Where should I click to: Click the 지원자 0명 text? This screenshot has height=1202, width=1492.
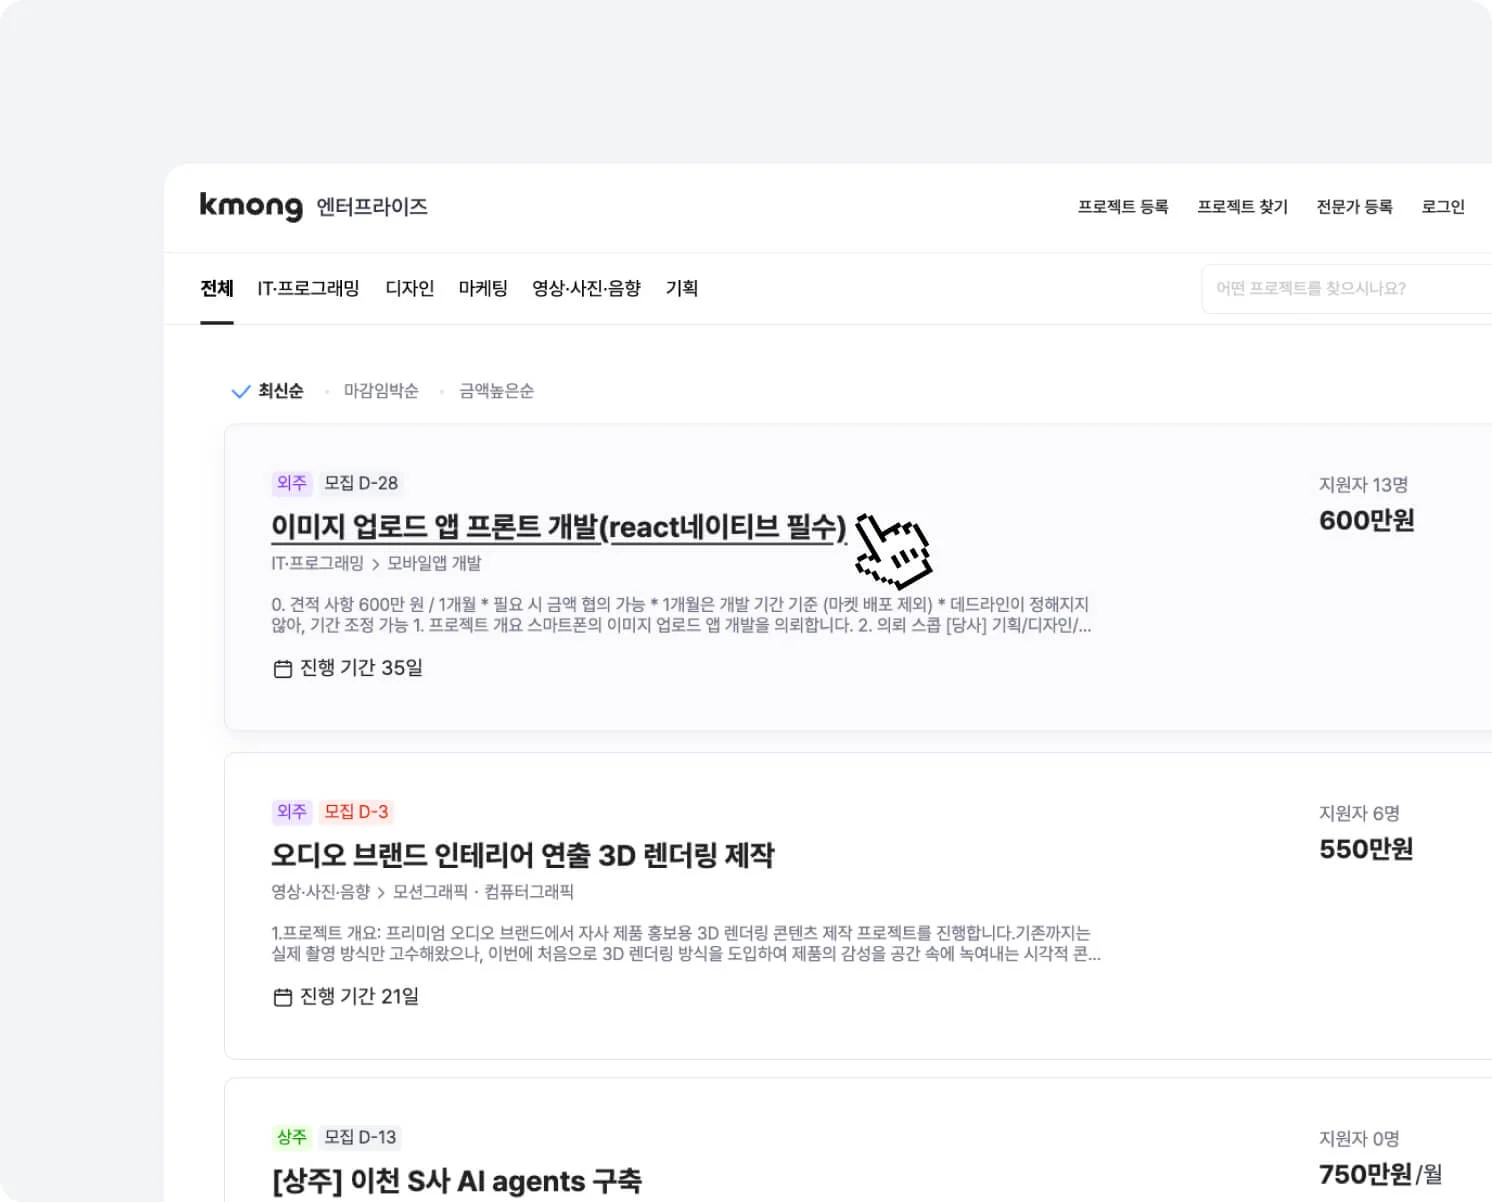pyautogui.click(x=1359, y=1139)
